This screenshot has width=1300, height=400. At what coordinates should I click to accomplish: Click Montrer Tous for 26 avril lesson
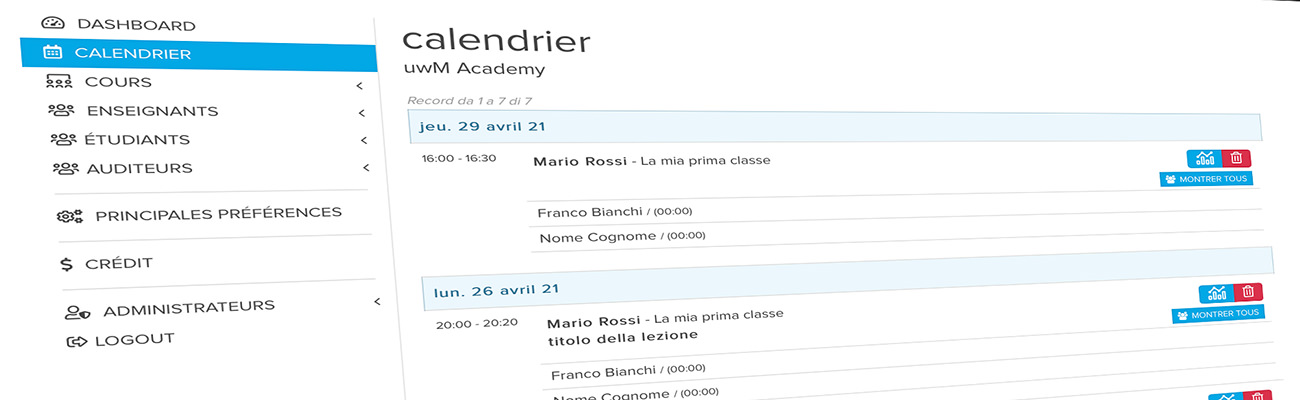[x=1218, y=314]
